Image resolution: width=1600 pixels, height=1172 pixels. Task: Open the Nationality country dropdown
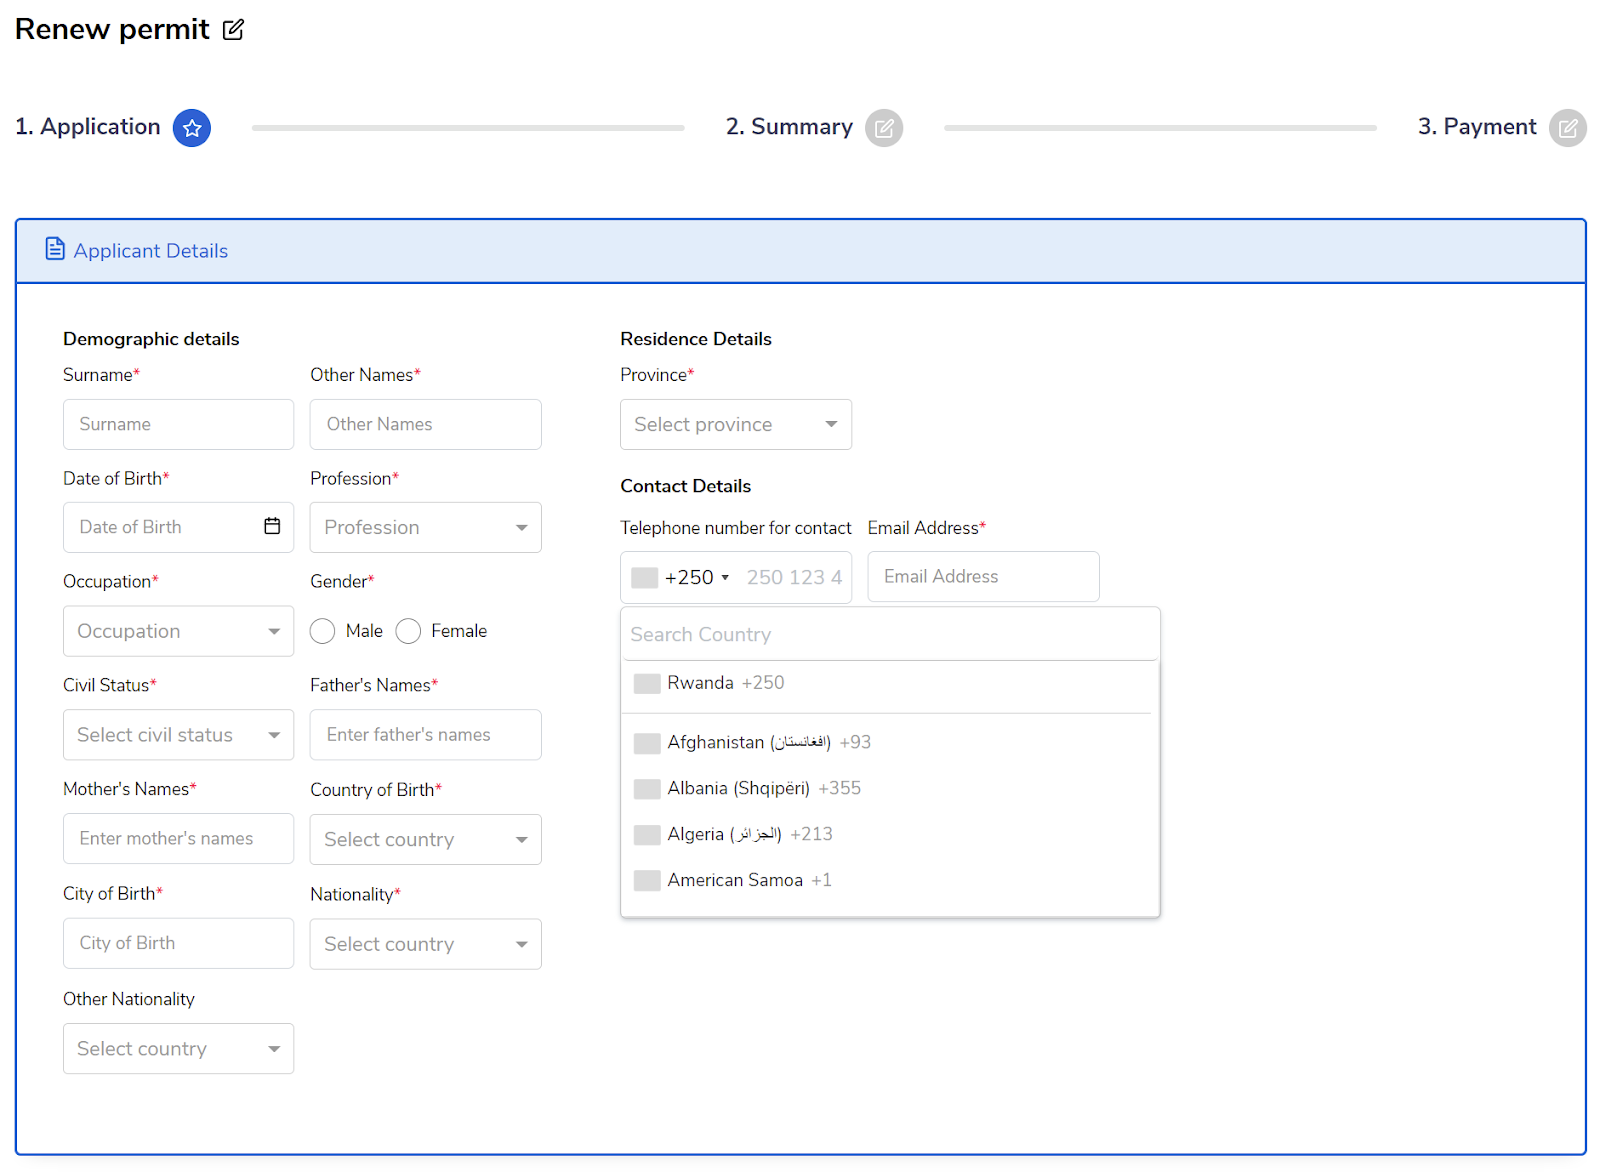point(426,944)
